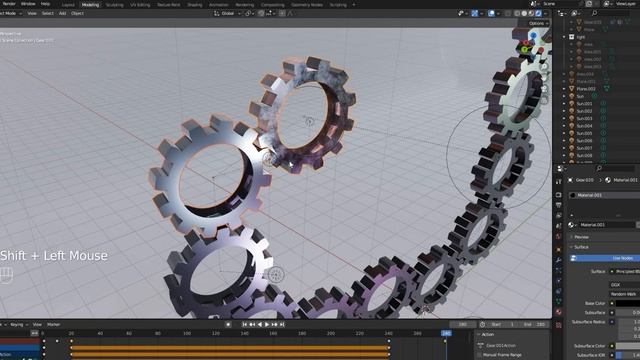Toggle Sun.001 light data icon

(603, 104)
